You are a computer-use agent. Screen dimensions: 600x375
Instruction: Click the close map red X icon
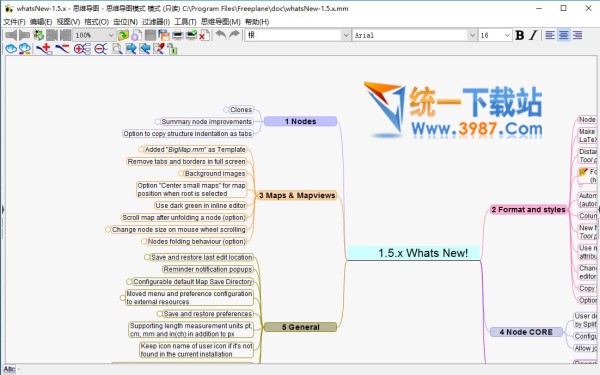point(204,35)
